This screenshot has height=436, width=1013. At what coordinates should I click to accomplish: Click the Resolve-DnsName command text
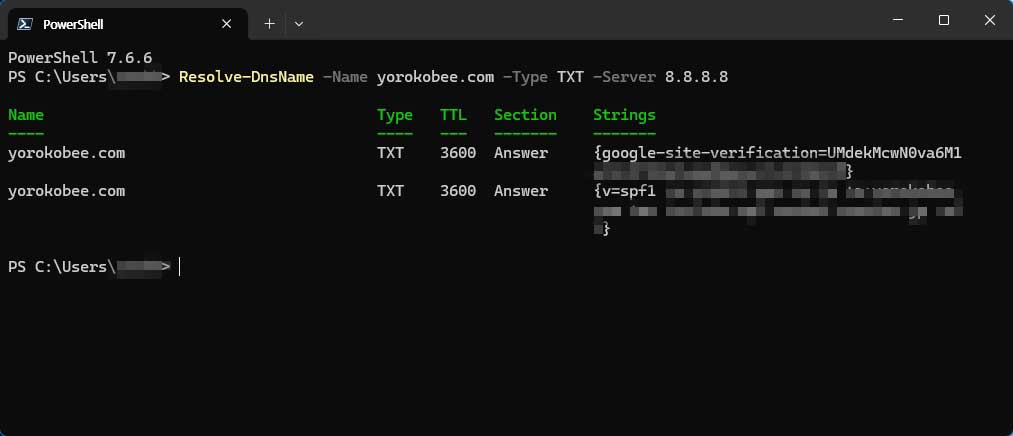246,77
